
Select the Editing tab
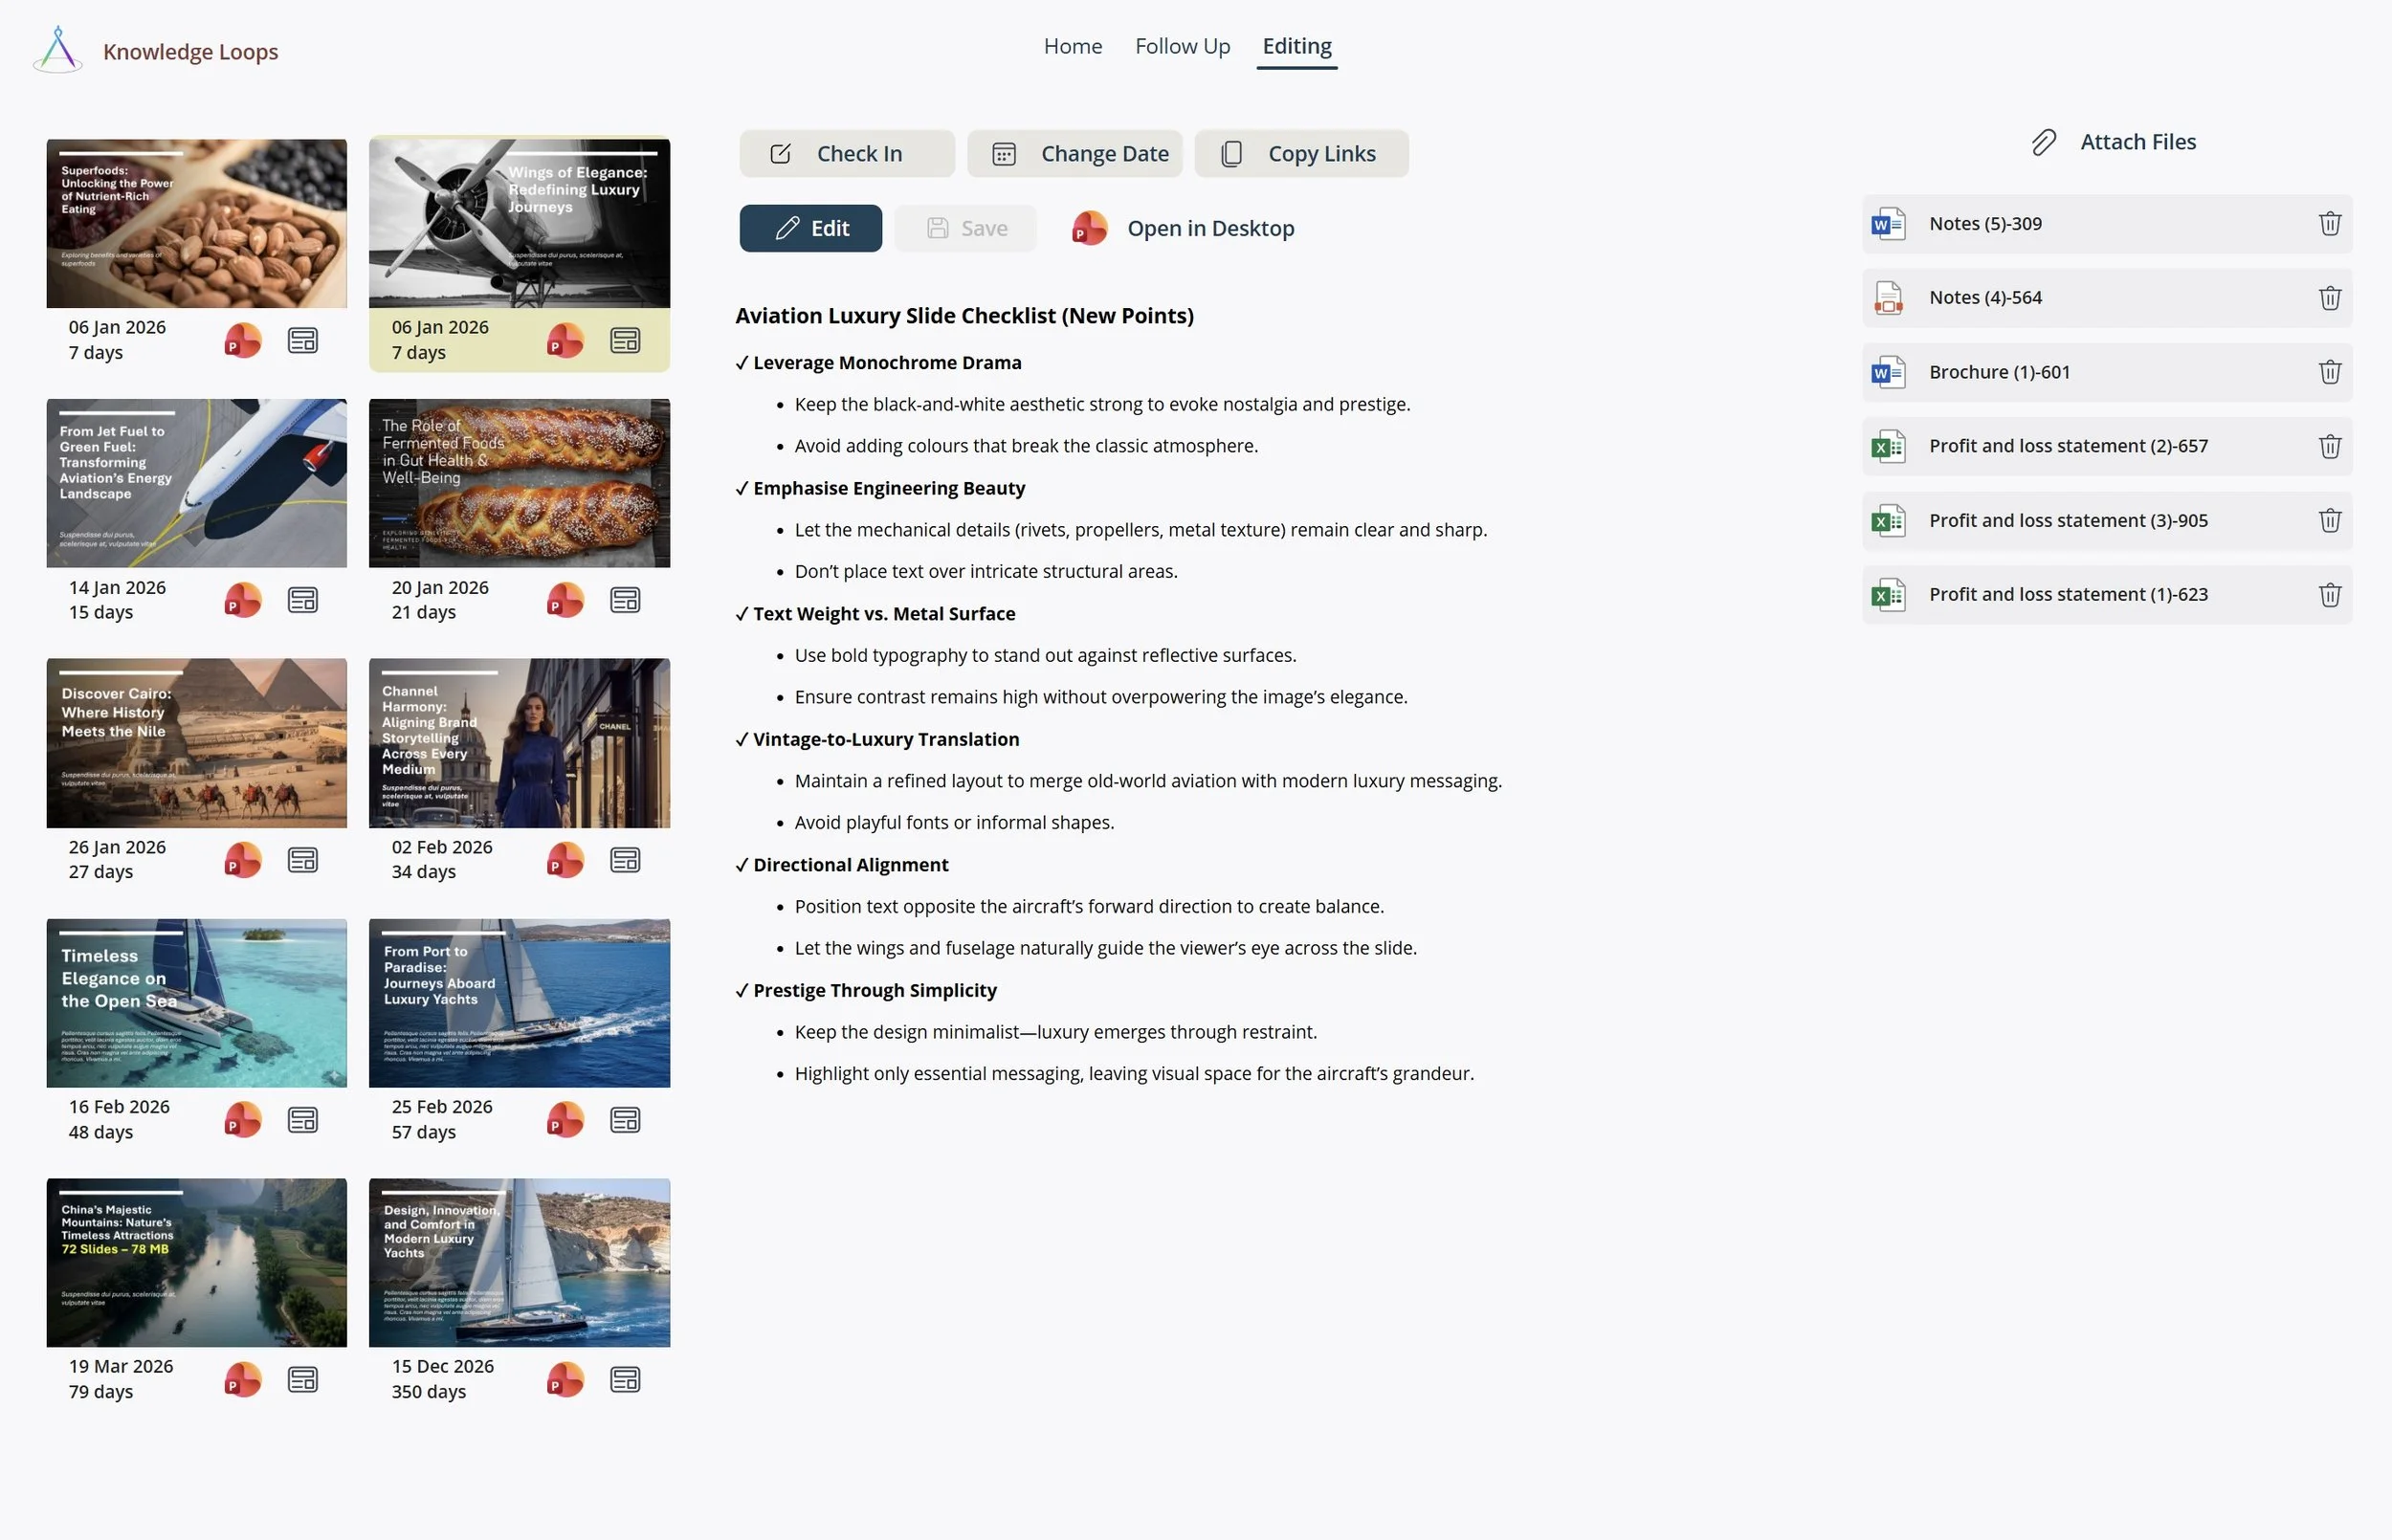click(x=1296, y=46)
